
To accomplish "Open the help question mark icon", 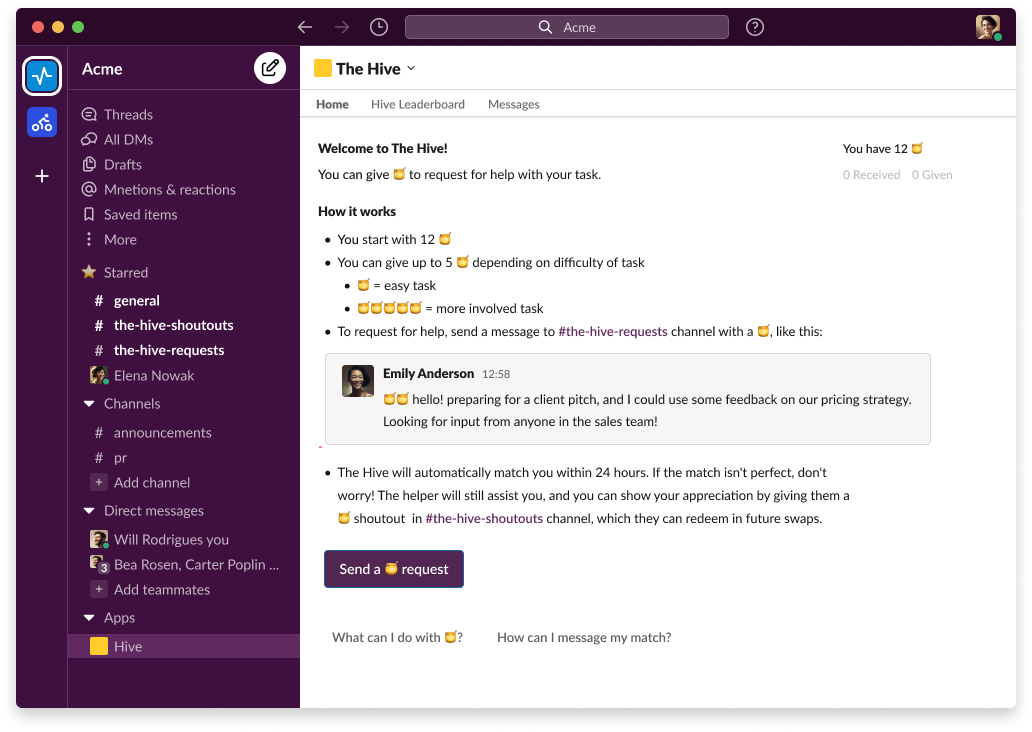I will tap(755, 27).
